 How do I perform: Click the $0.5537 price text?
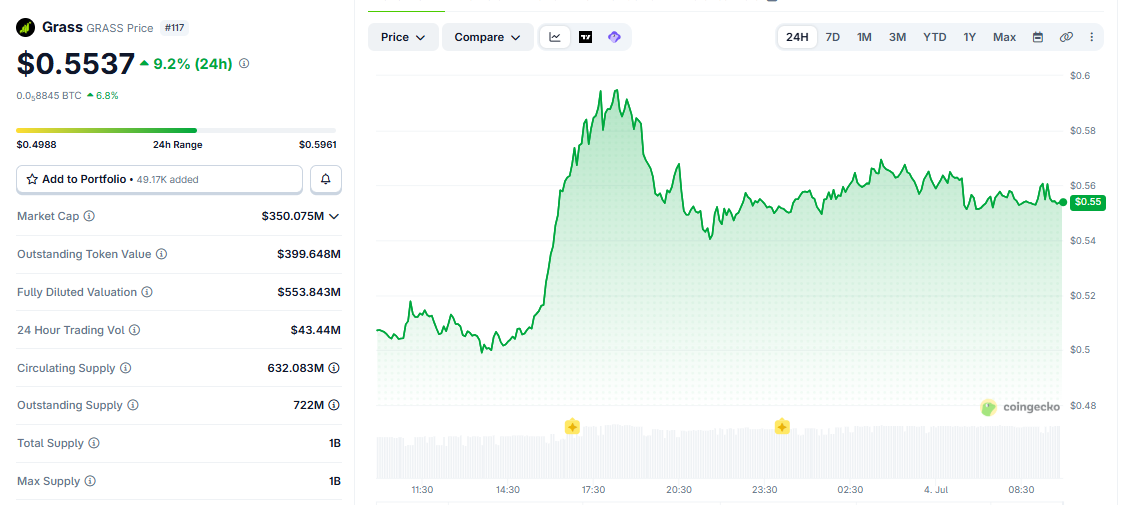click(x=76, y=64)
